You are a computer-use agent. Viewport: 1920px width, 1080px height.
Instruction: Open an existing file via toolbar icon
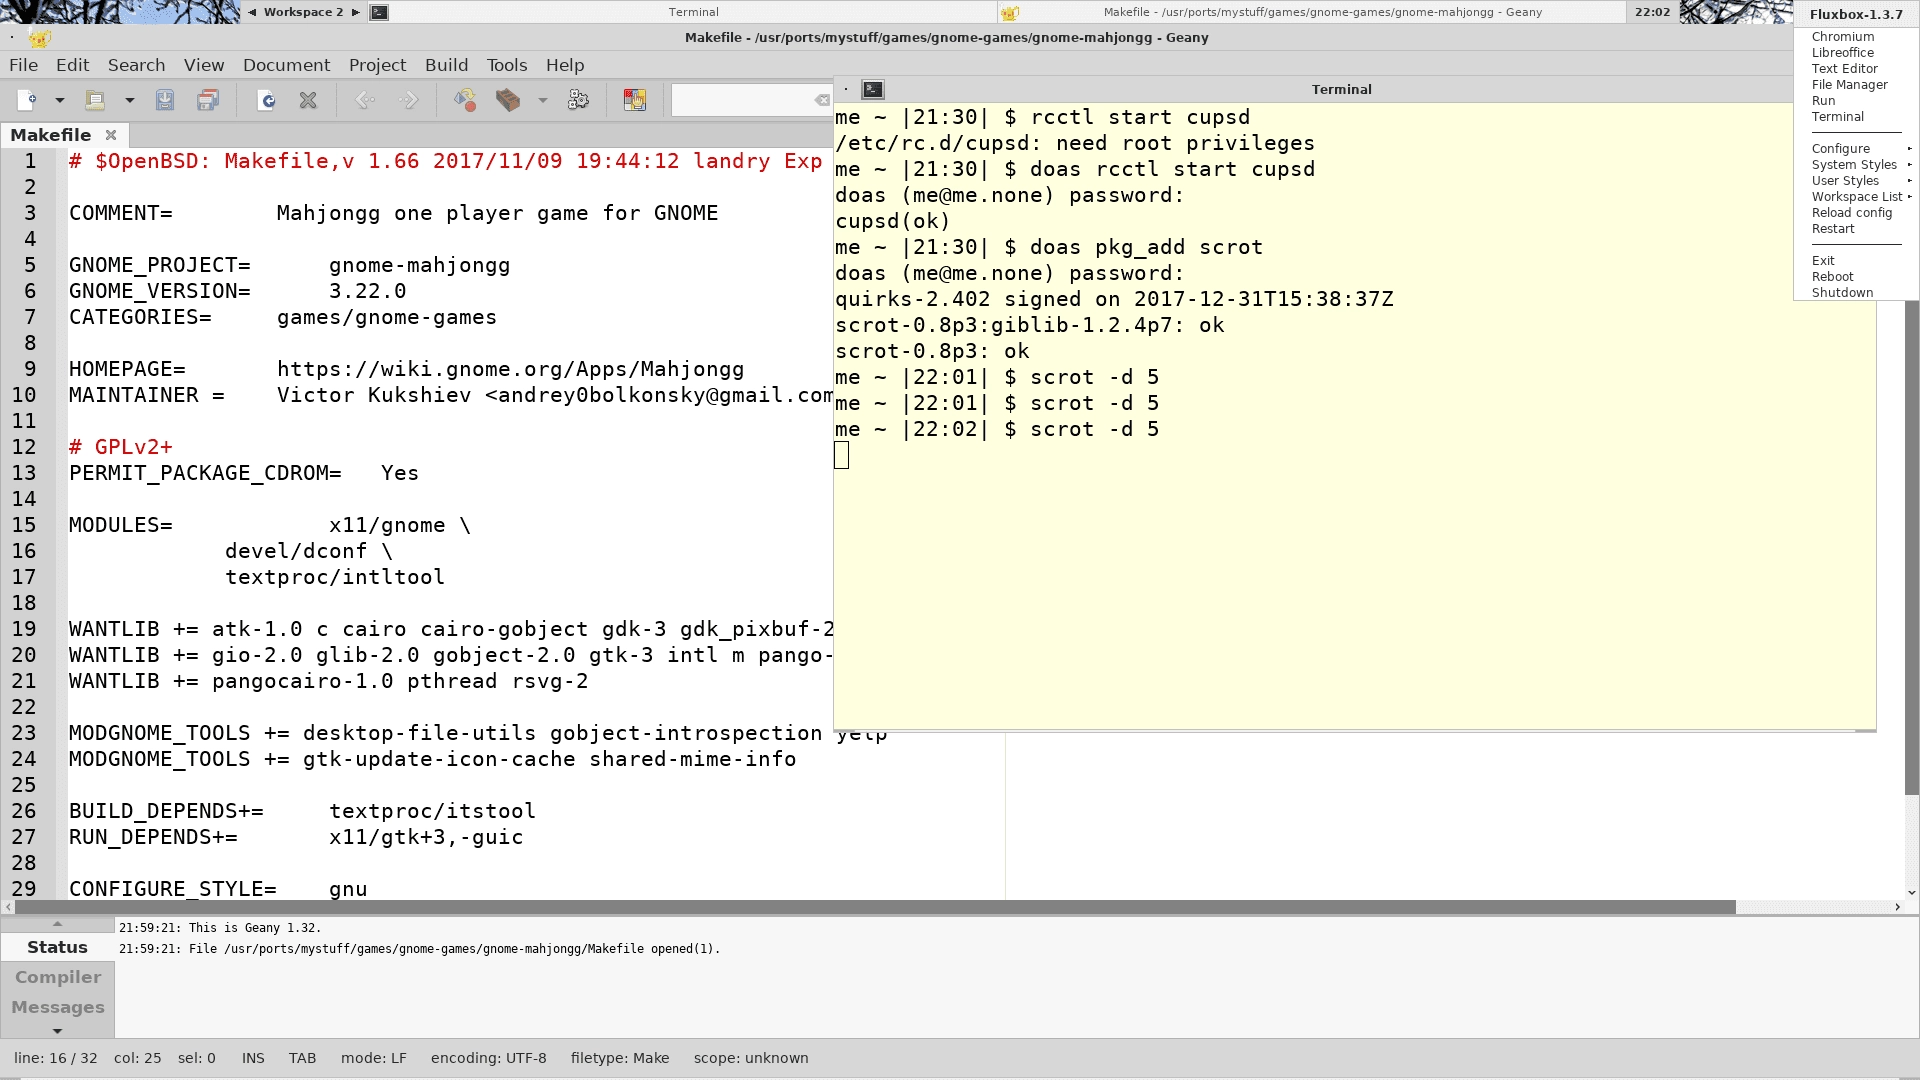[x=95, y=100]
